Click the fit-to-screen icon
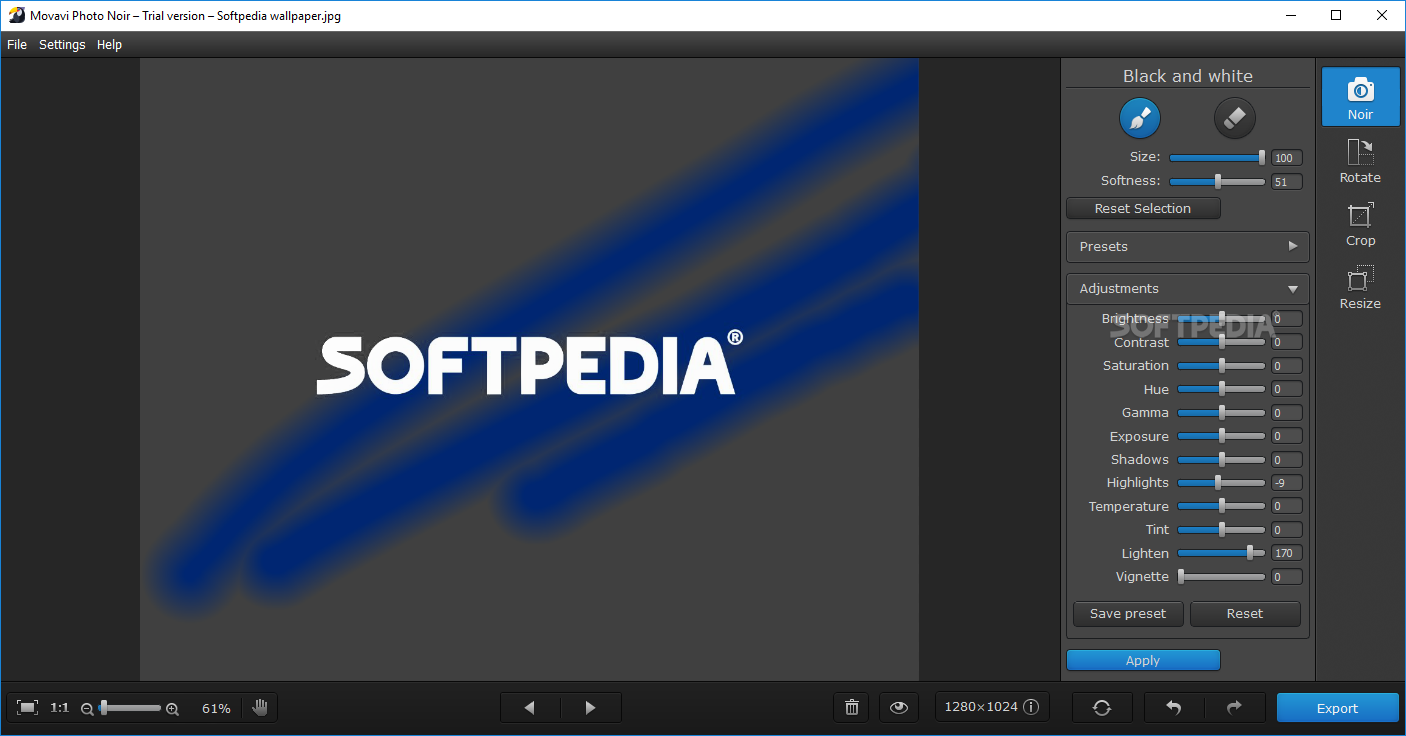Screen dimensions: 1406x736 [x=28, y=708]
